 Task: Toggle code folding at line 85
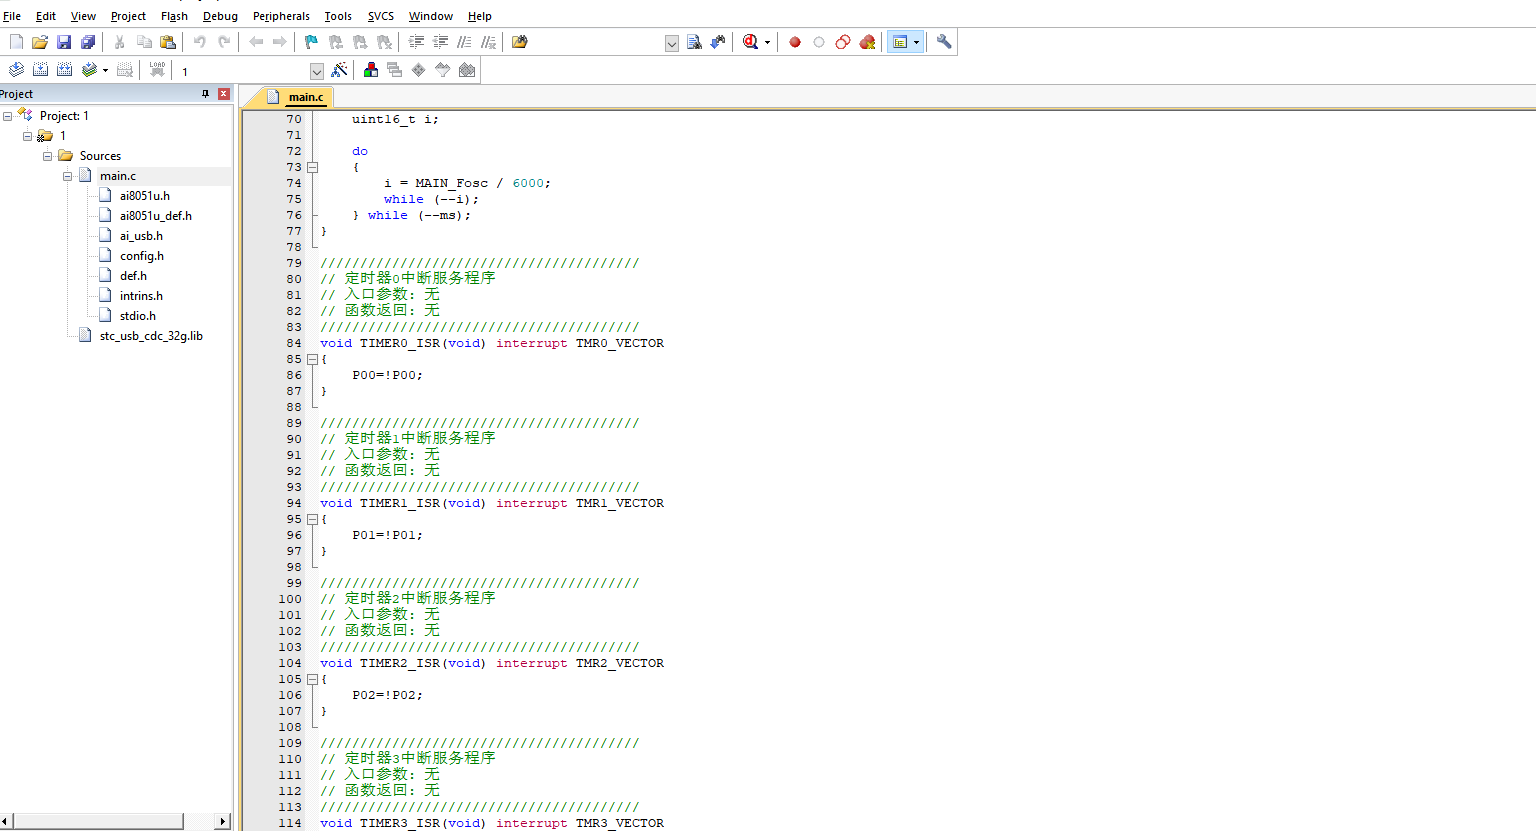pos(312,359)
